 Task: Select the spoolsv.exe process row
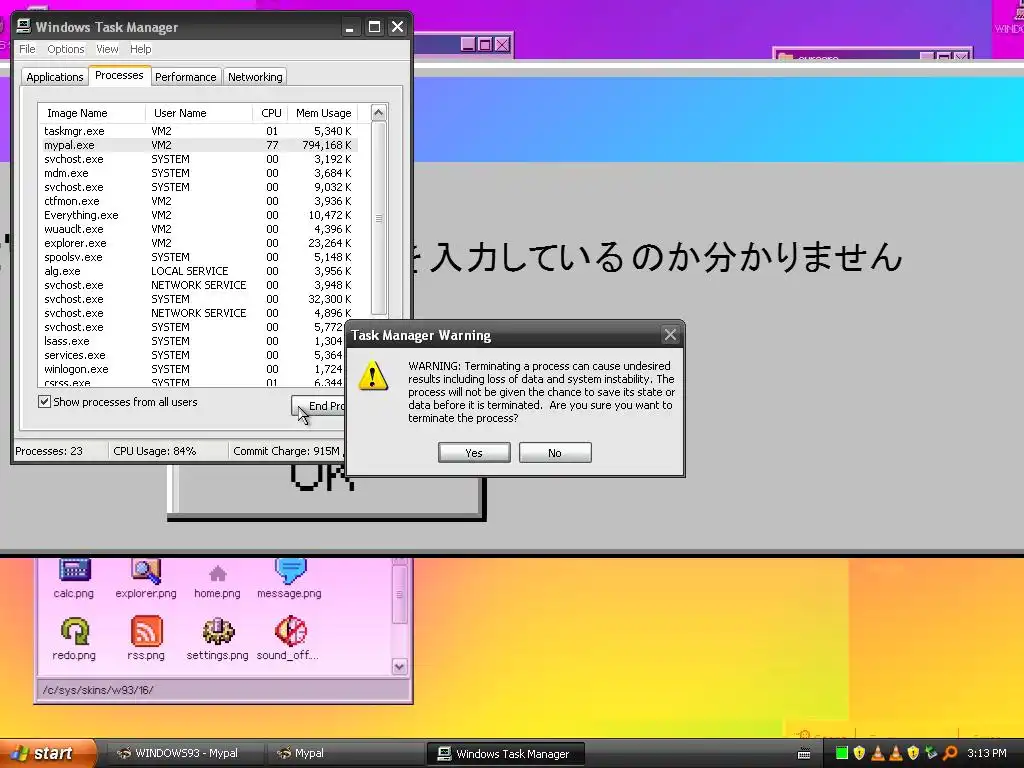(198, 257)
